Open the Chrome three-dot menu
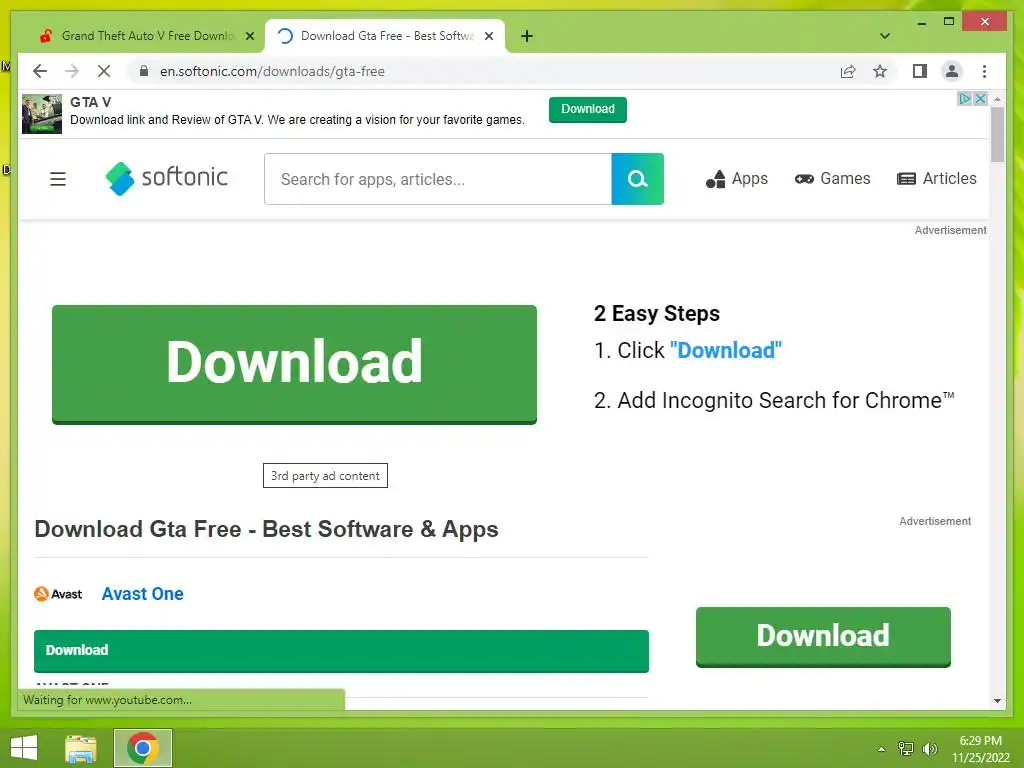This screenshot has width=1024, height=768. [984, 71]
